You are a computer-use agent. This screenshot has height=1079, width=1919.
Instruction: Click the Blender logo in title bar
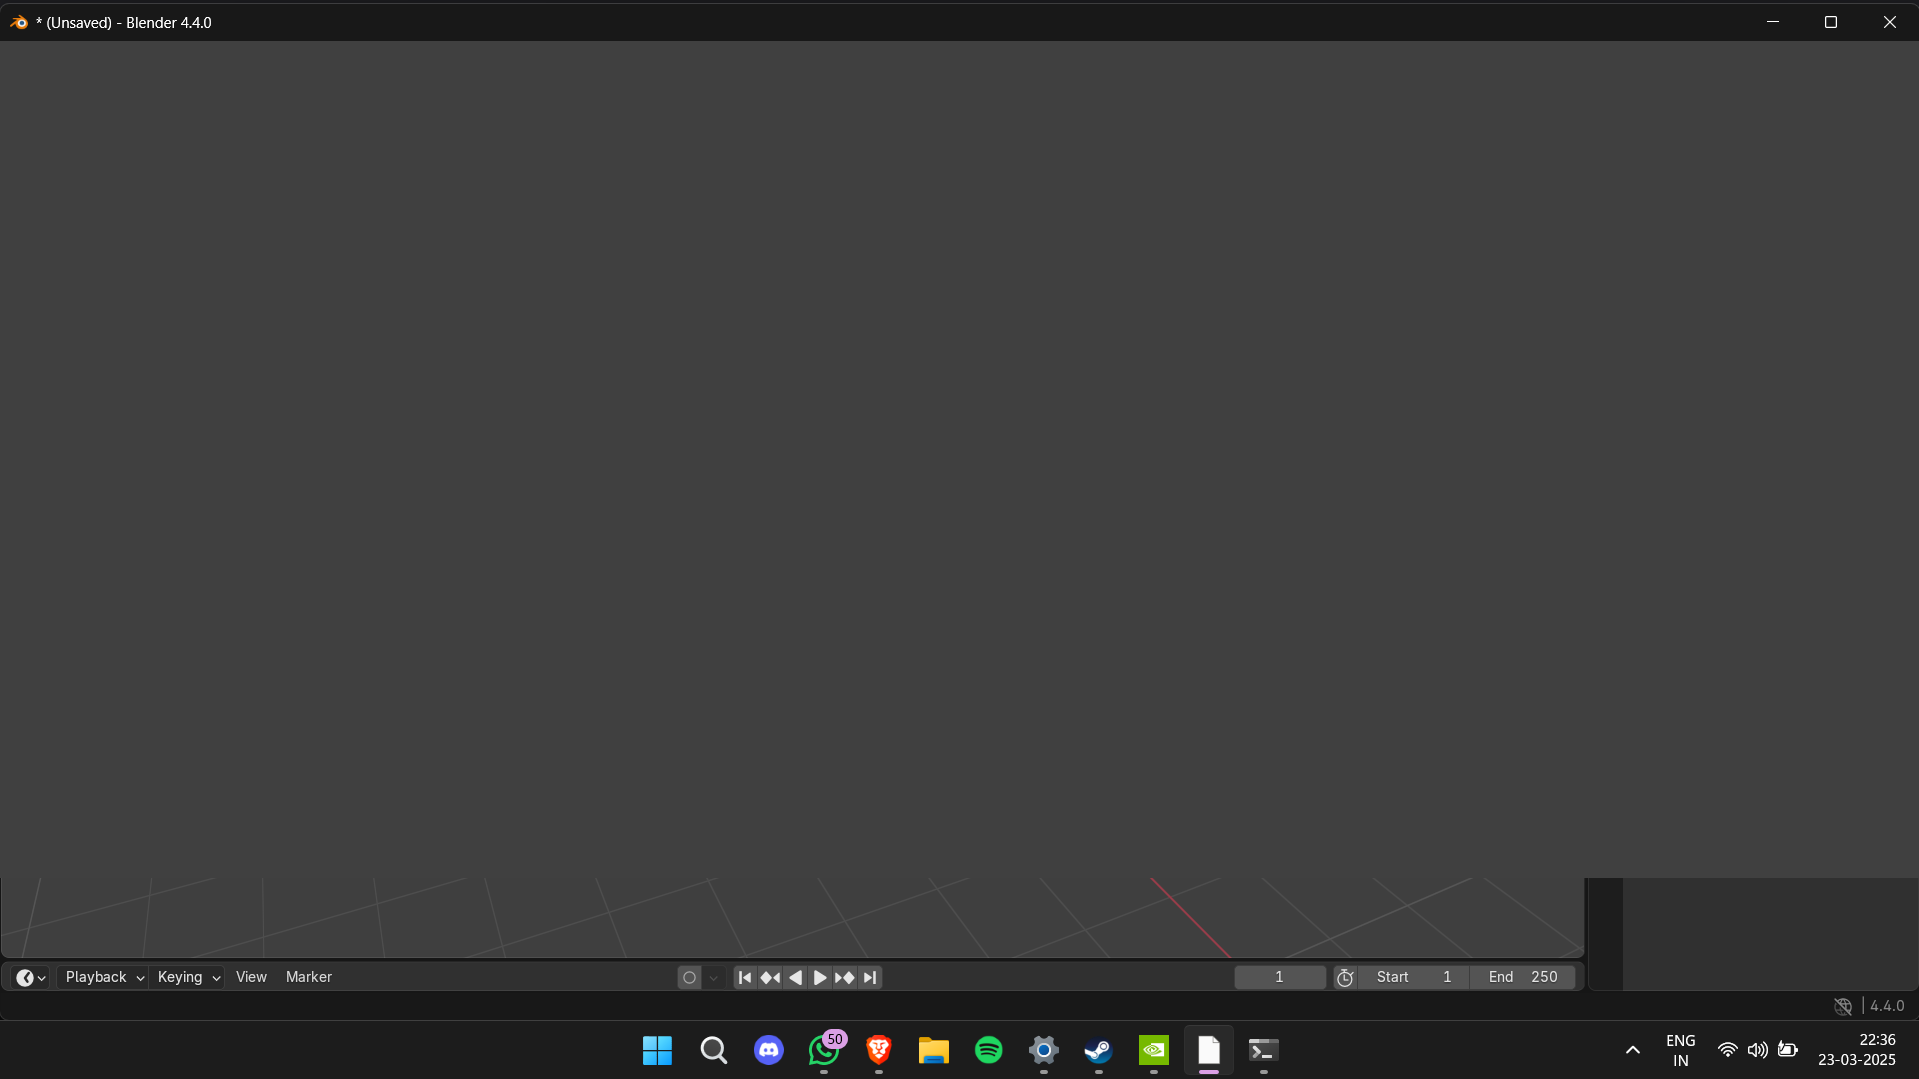tap(19, 22)
